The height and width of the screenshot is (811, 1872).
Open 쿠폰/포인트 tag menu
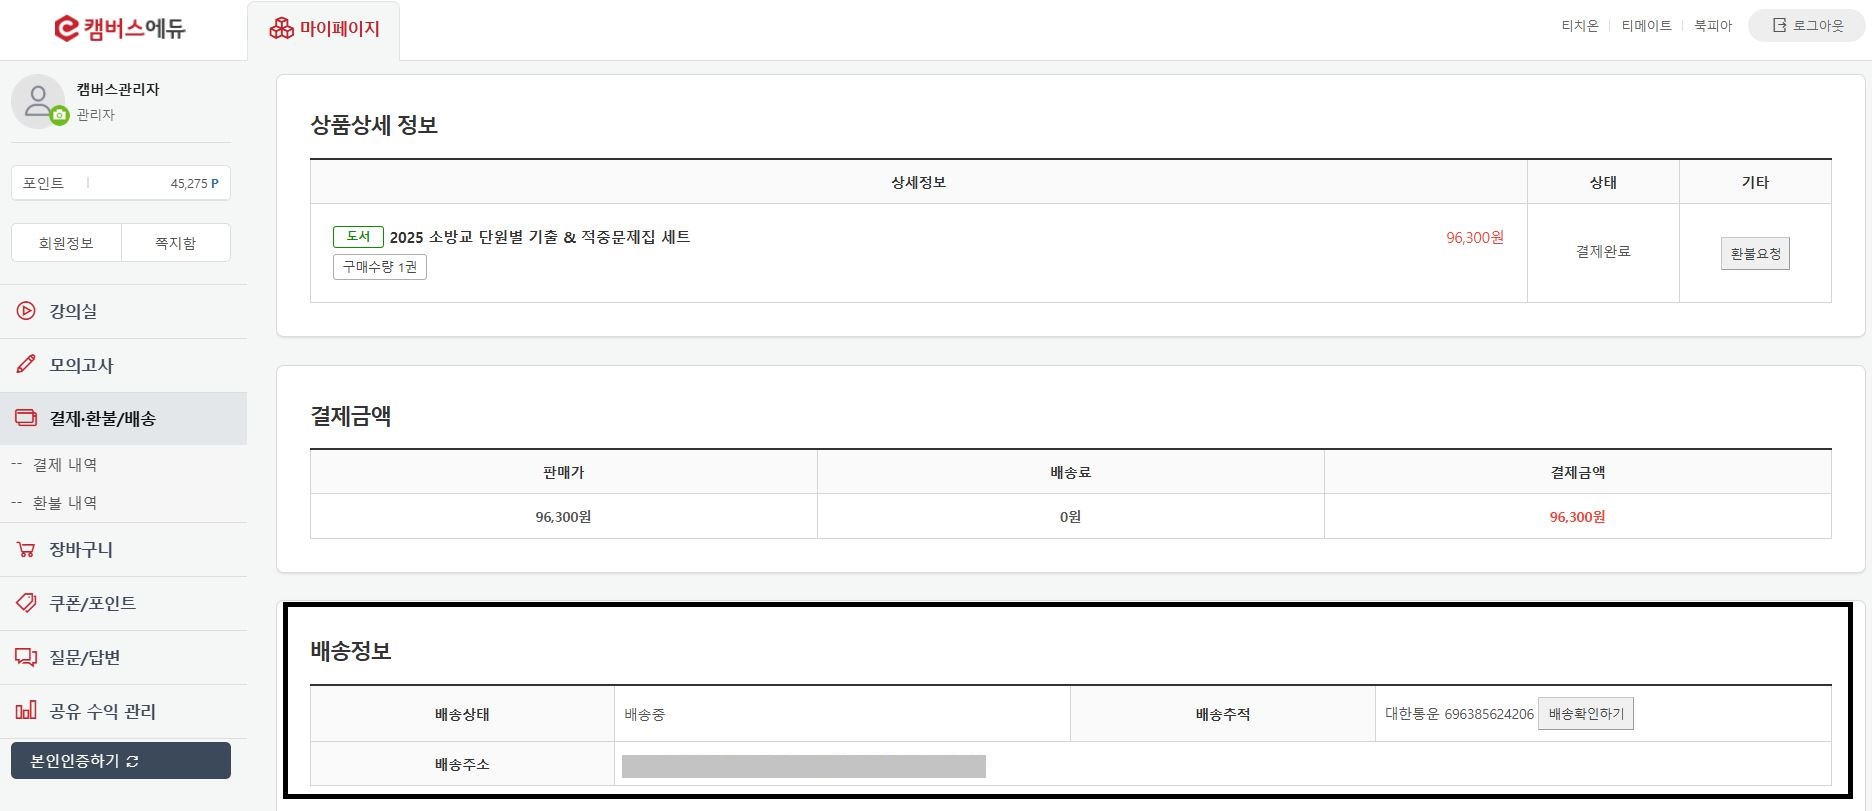92,603
